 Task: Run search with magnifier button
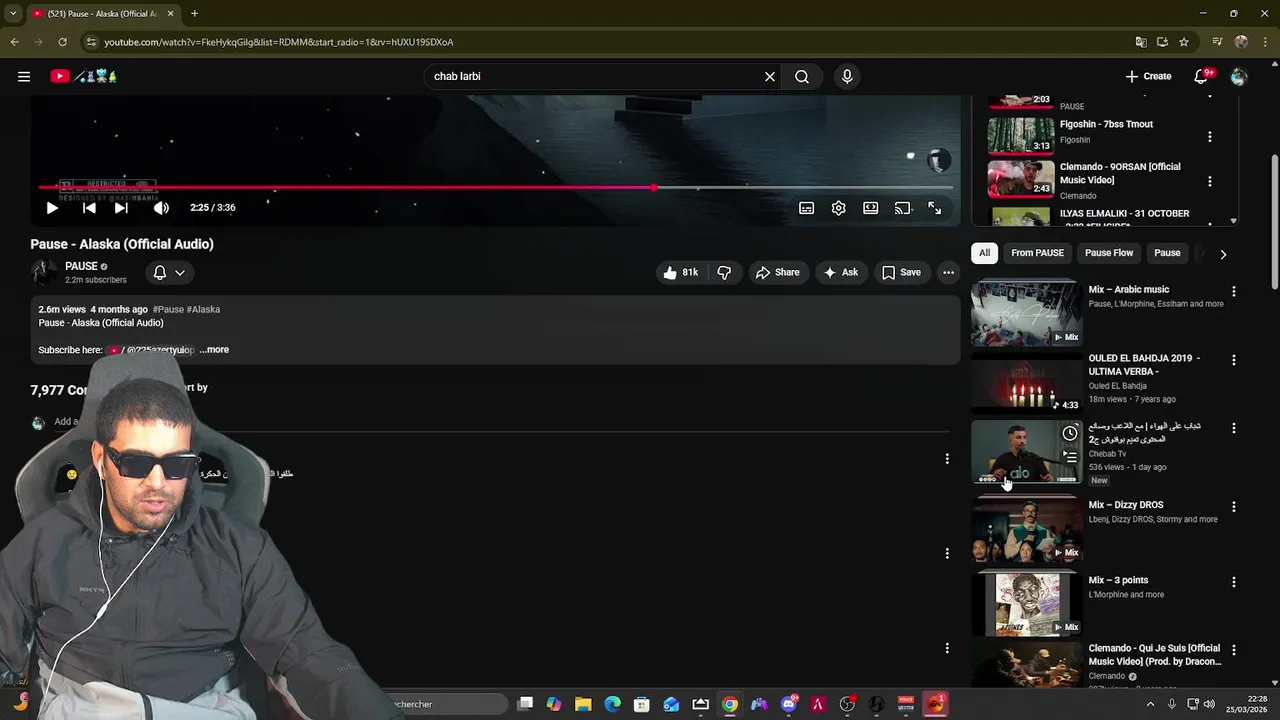click(x=802, y=76)
